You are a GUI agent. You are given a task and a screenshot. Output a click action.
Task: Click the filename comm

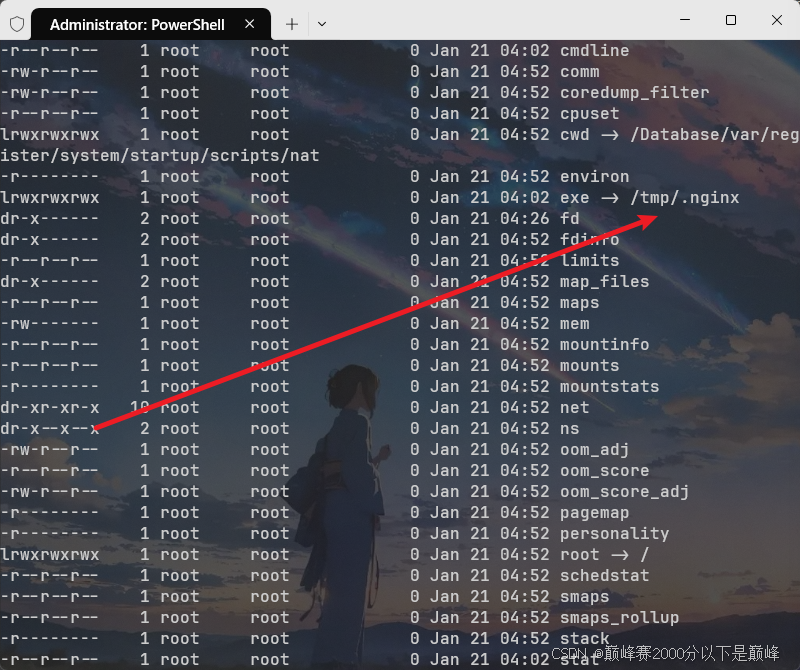[580, 71]
